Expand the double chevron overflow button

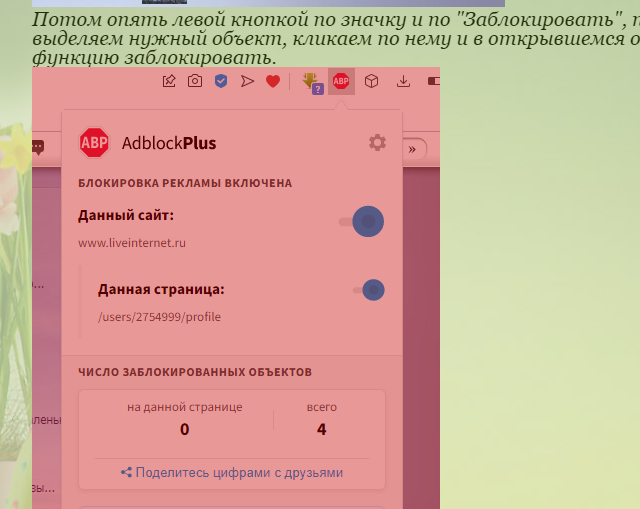412,149
